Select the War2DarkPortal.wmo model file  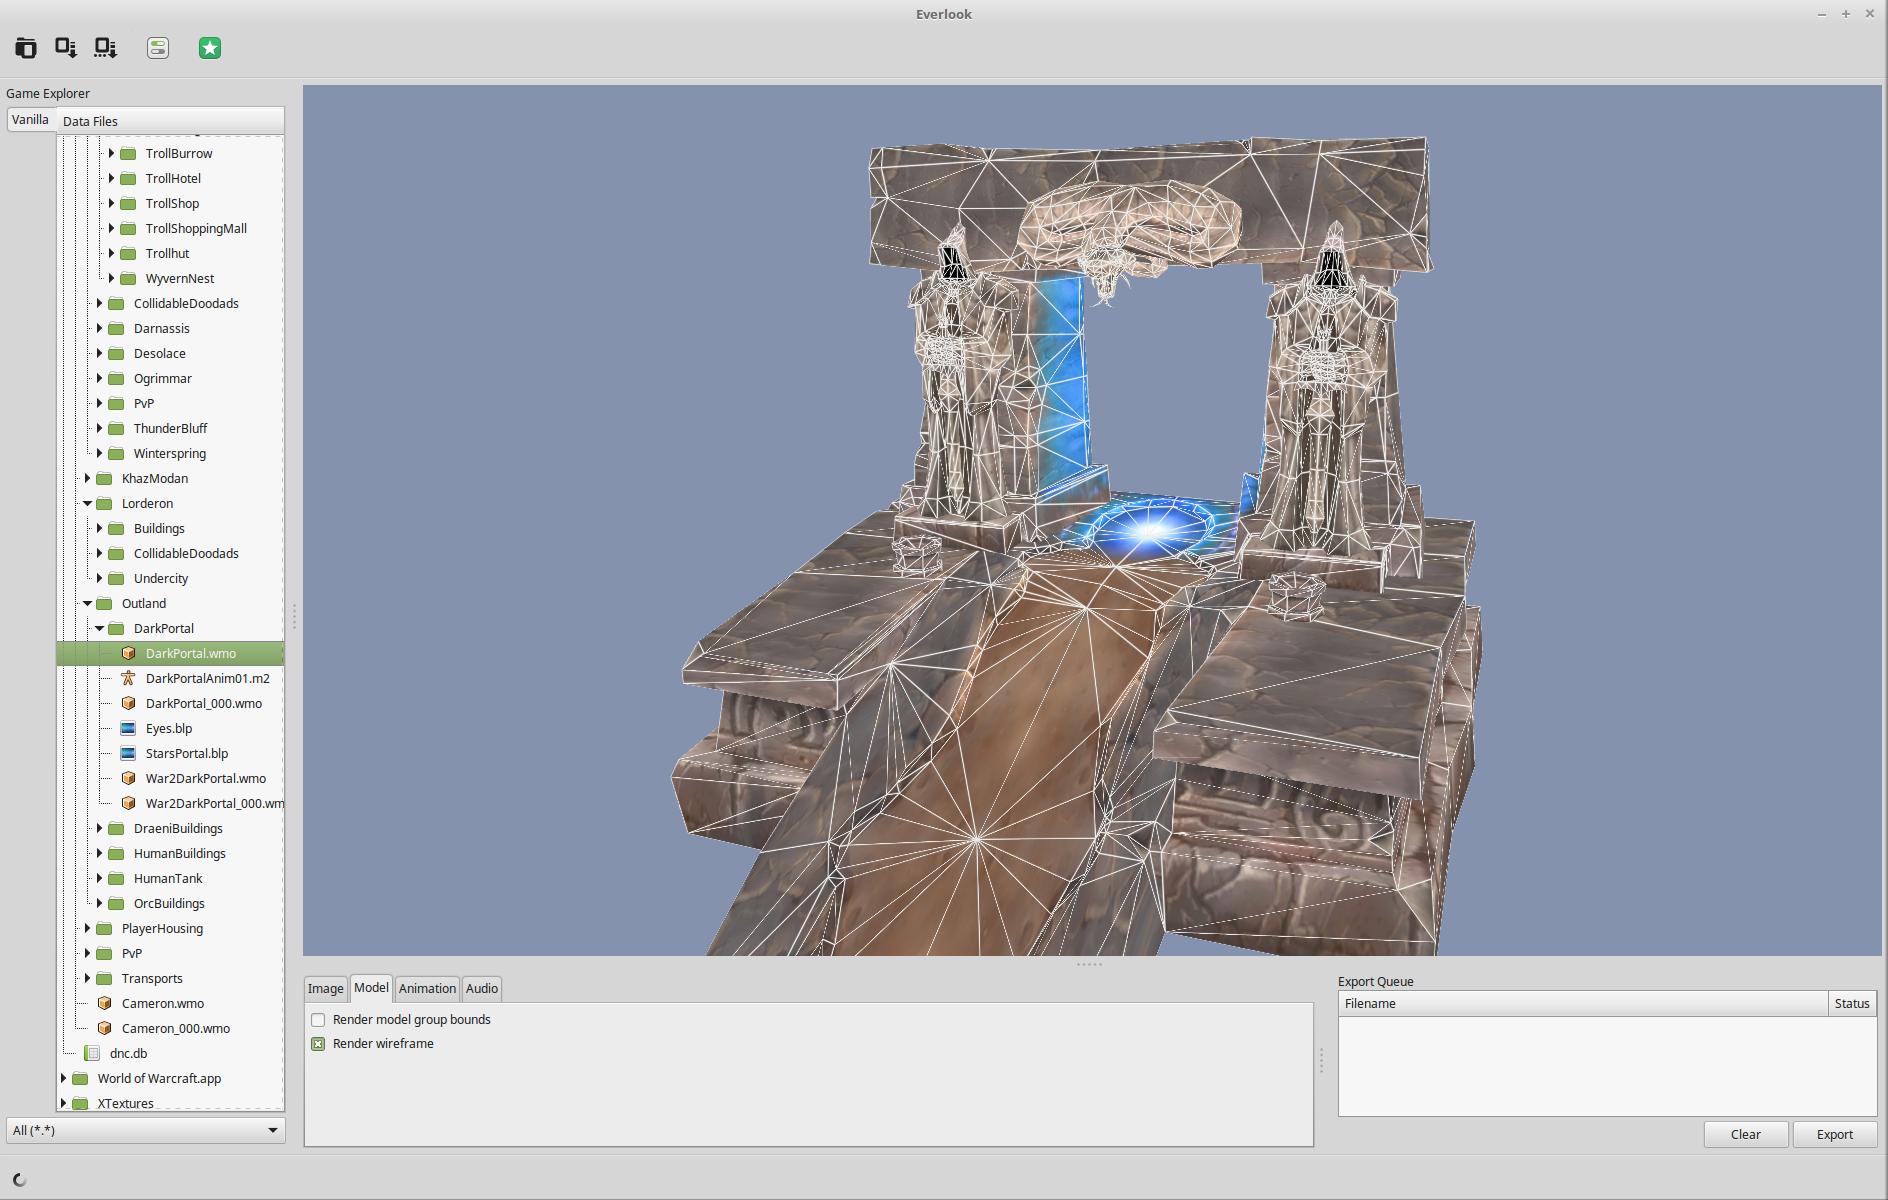point(205,778)
